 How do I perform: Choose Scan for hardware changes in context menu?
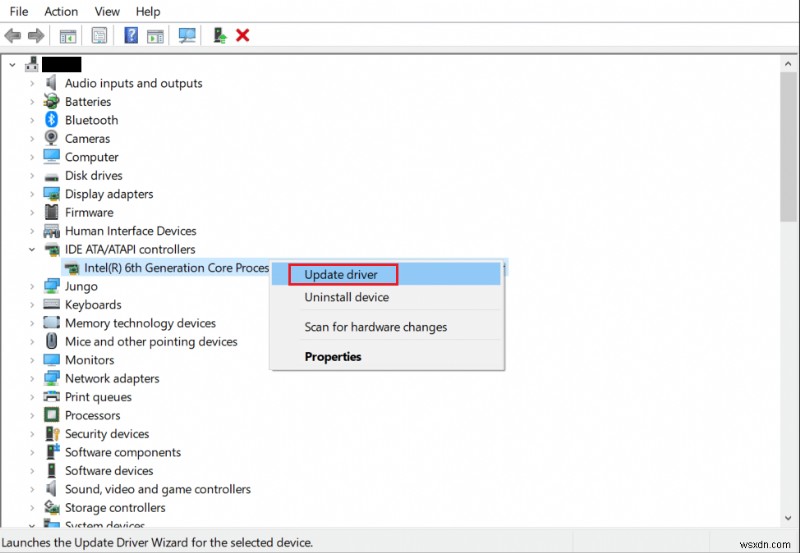click(x=386, y=326)
